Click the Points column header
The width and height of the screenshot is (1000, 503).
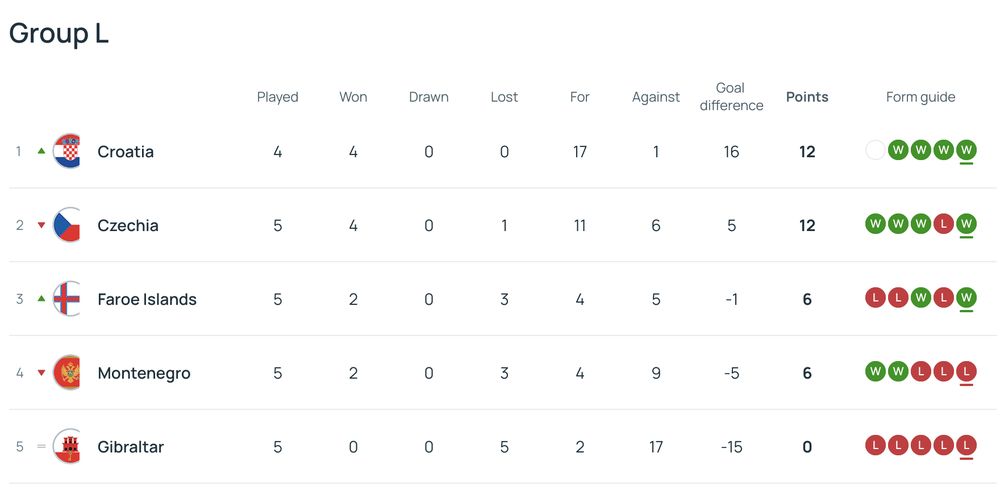click(807, 97)
